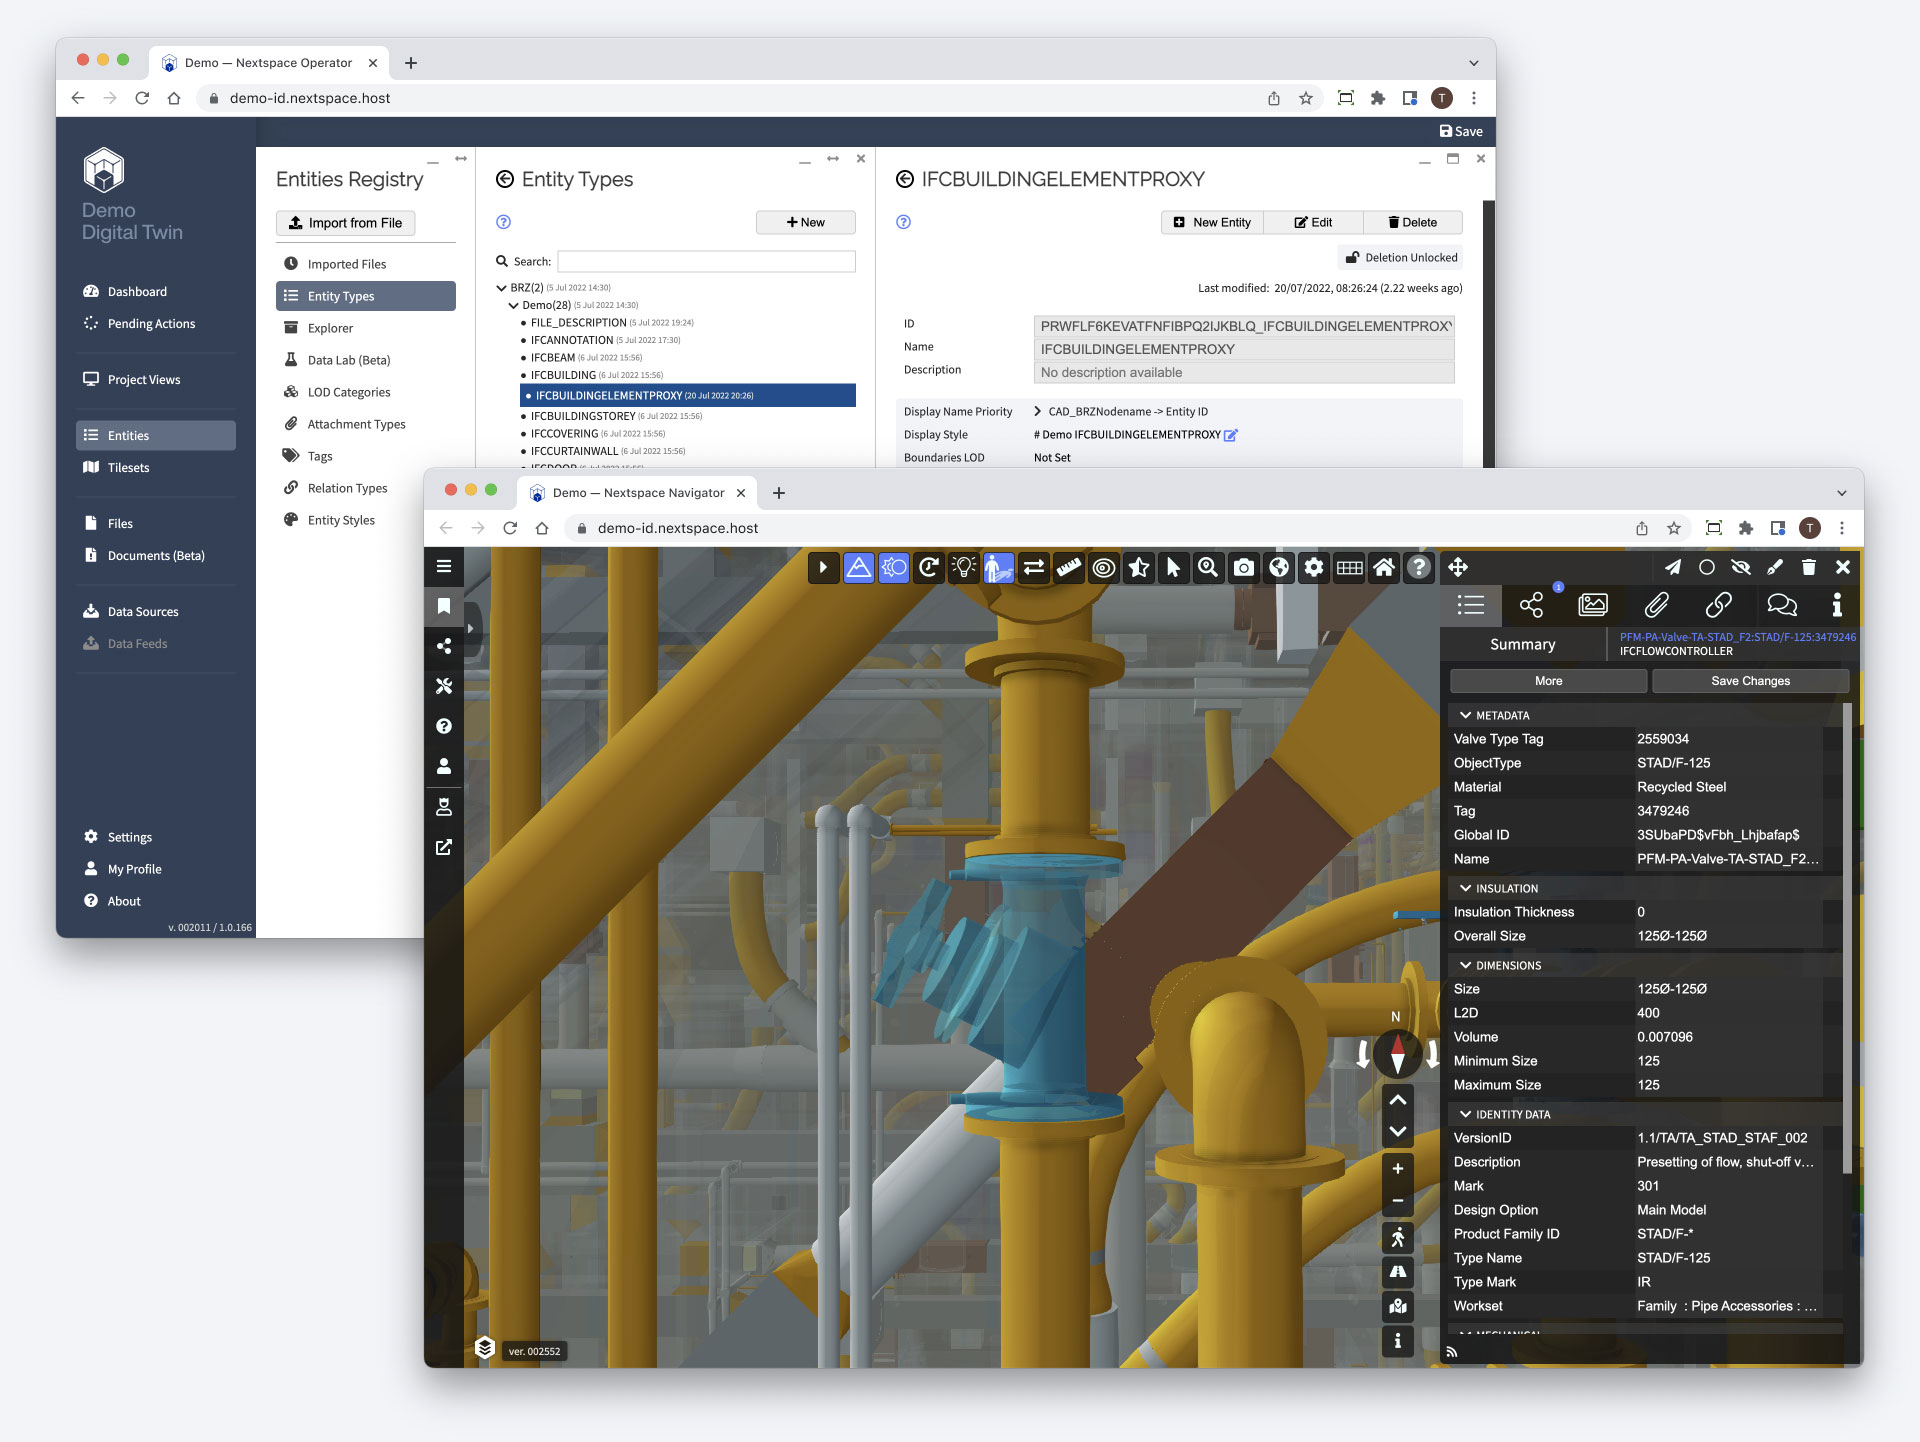Expand the Display Name Priority chevron
The image size is (1920, 1442).
(1037, 412)
